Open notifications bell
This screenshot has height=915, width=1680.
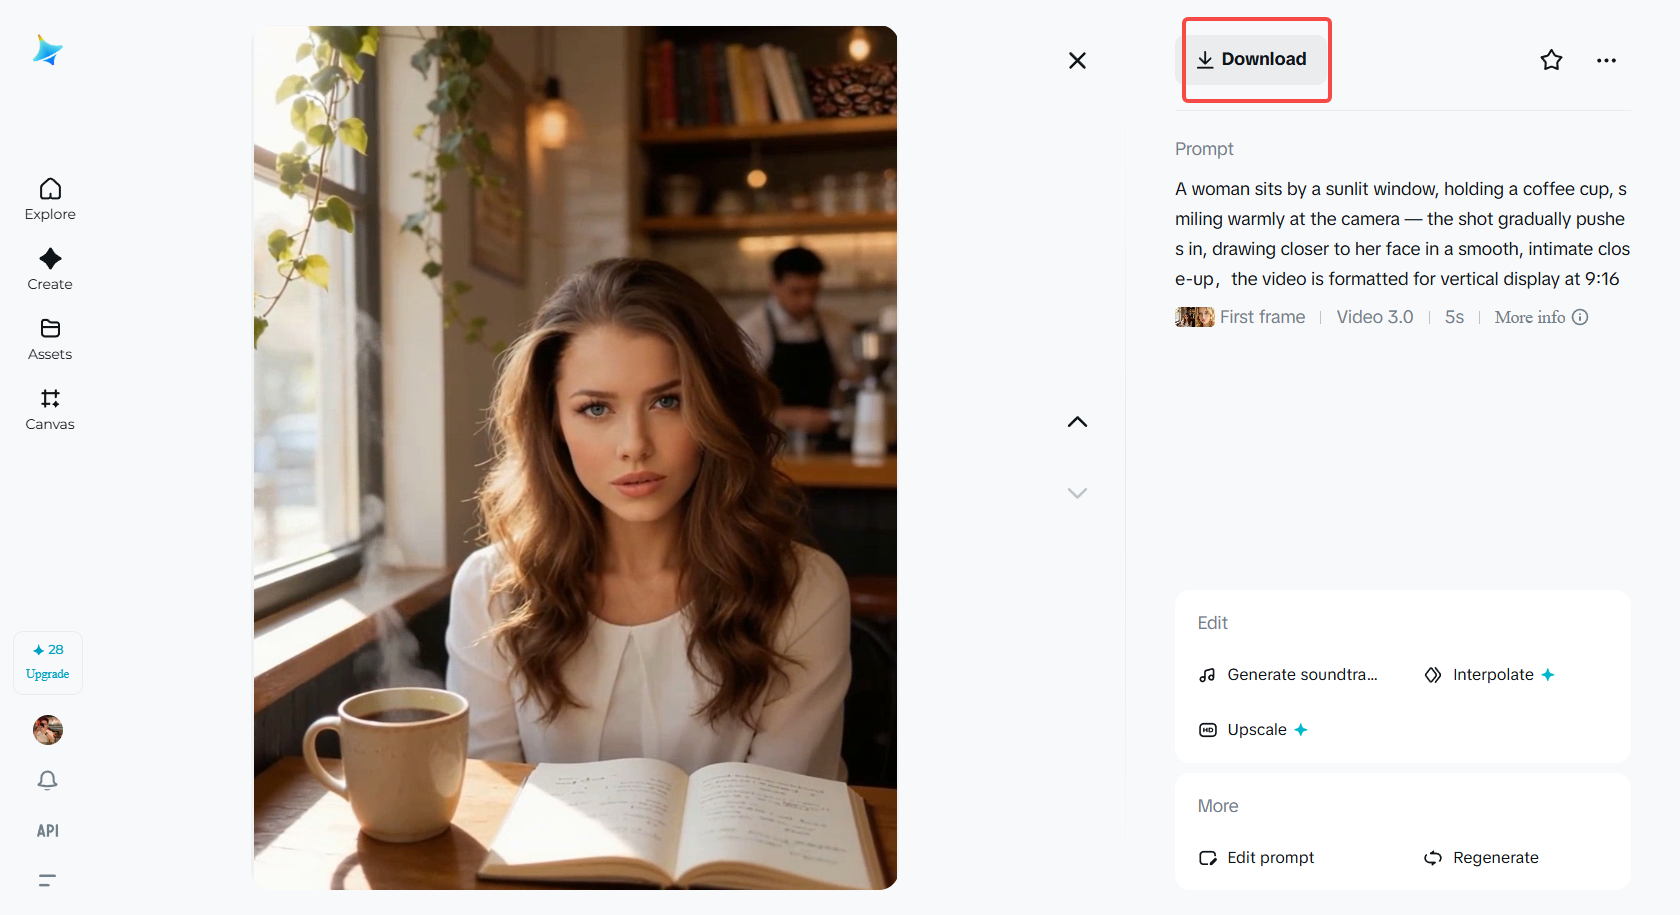48,780
